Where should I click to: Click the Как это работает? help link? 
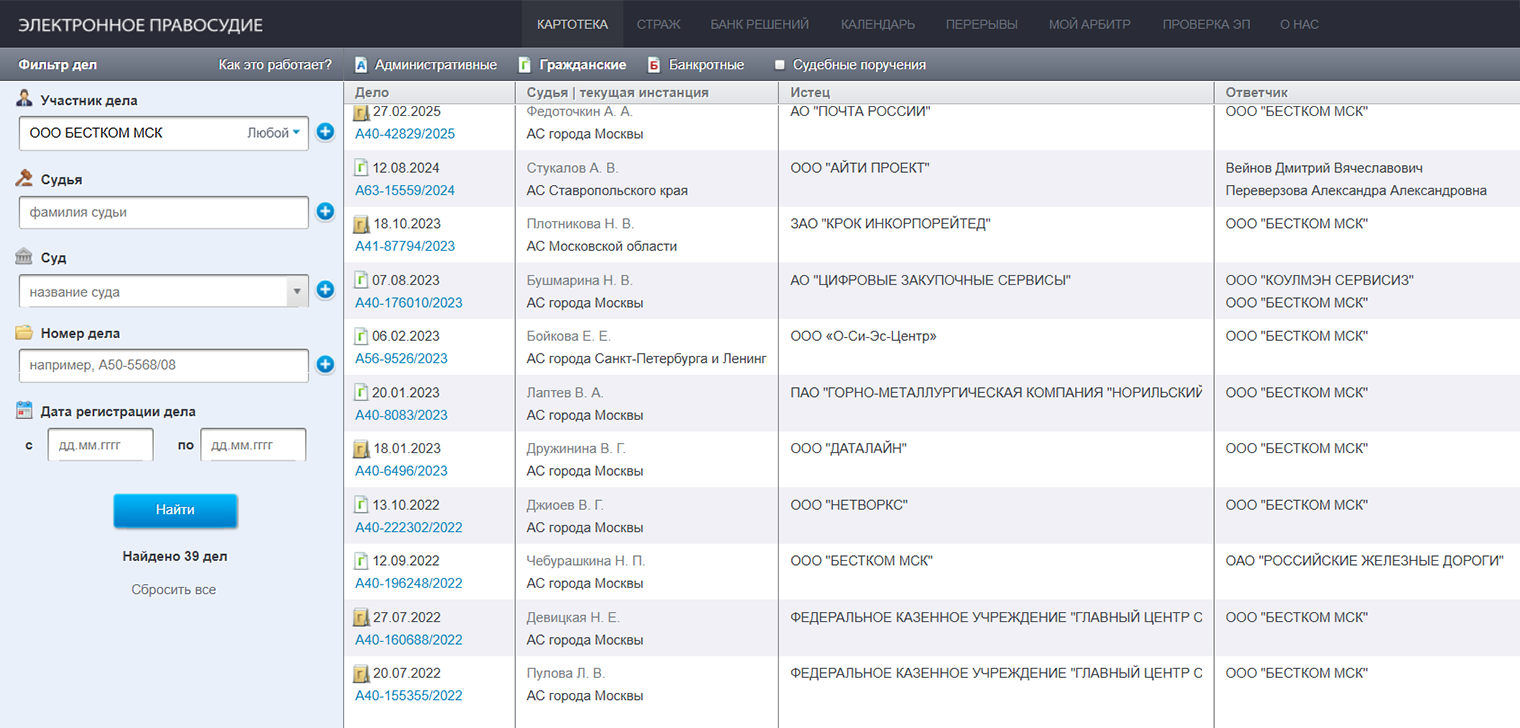click(275, 65)
